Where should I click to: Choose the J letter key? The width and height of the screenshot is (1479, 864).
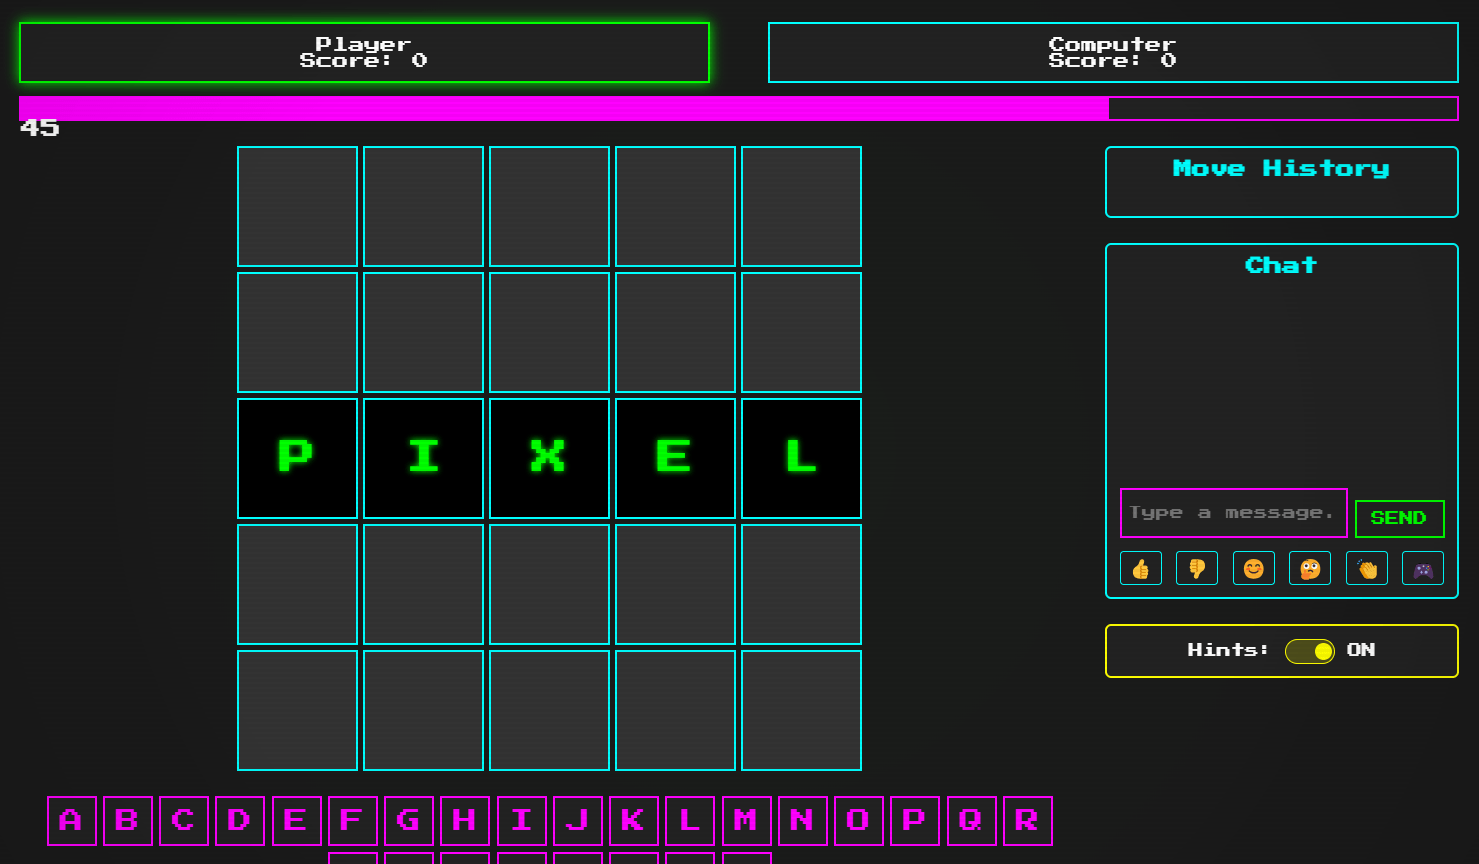[x=578, y=821]
